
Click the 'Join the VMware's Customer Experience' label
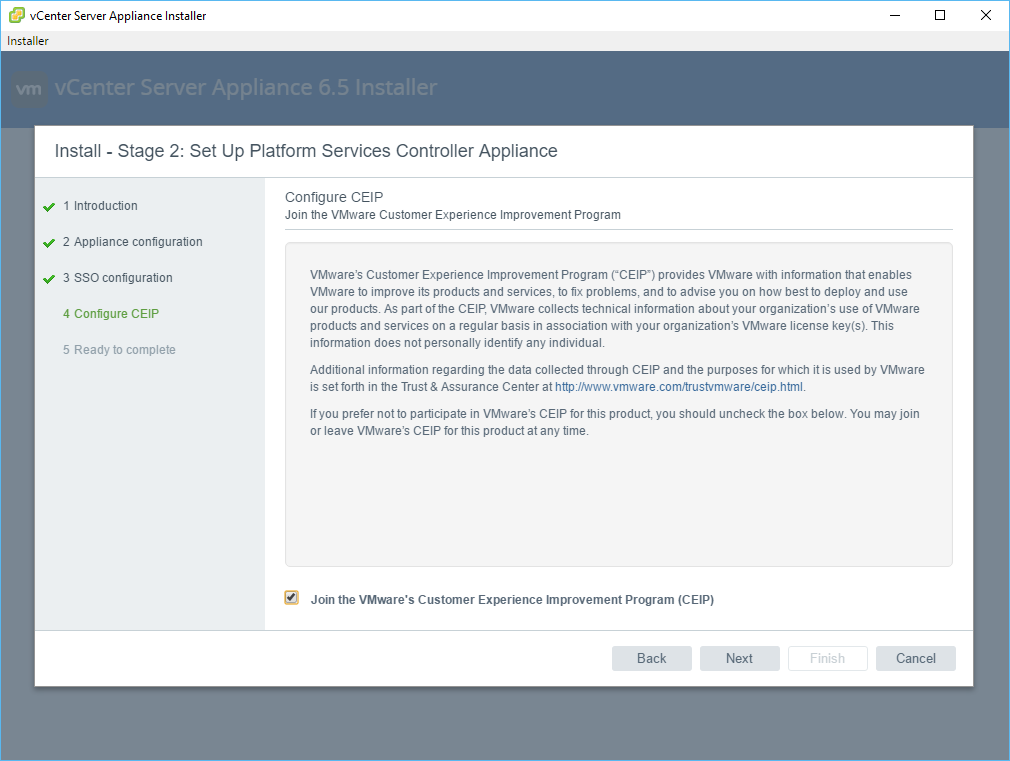(x=512, y=600)
